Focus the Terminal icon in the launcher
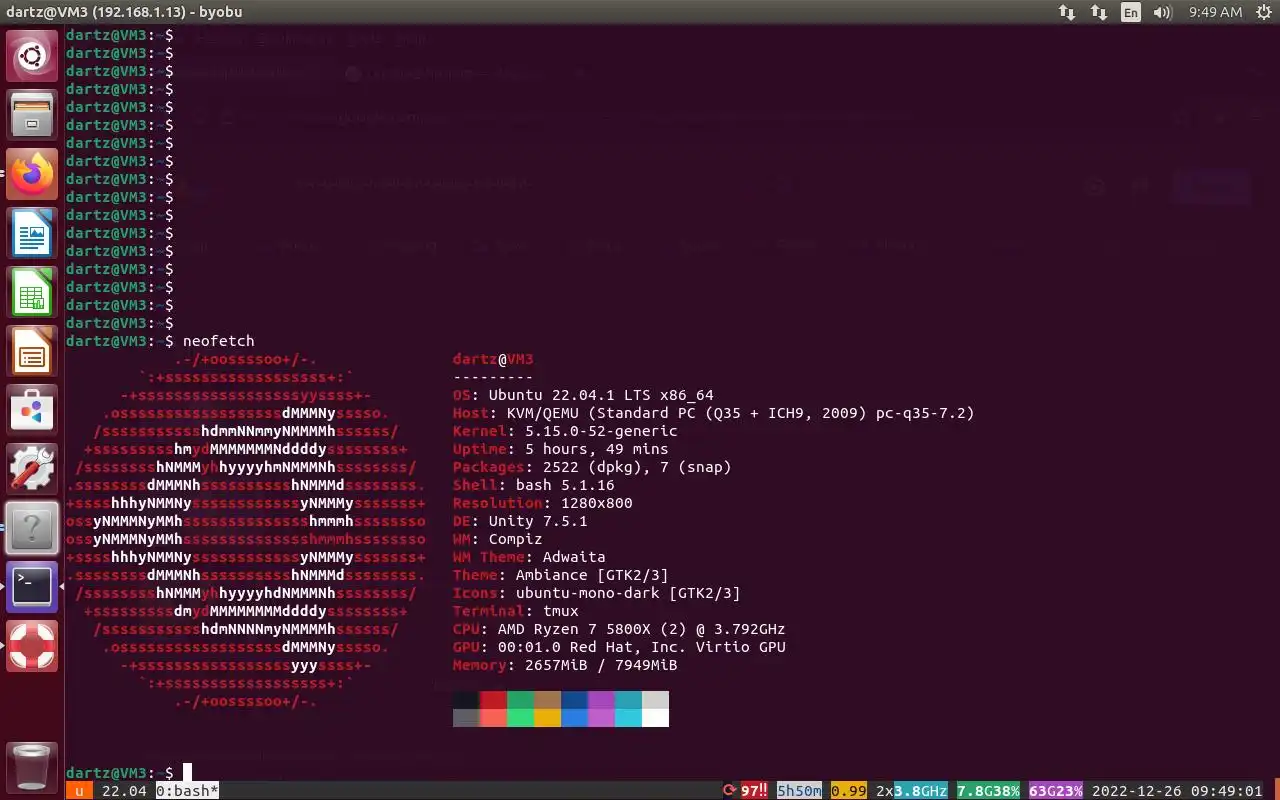 [x=32, y=587]
